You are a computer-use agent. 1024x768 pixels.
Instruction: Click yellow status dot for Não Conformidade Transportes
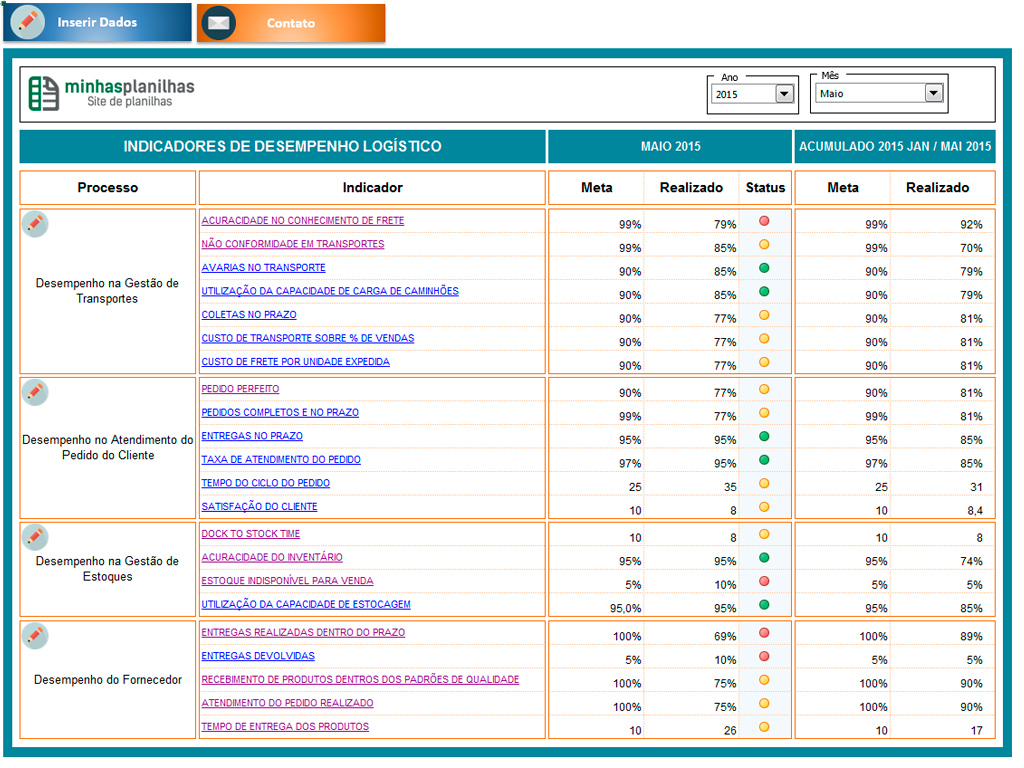click(764, 244)
